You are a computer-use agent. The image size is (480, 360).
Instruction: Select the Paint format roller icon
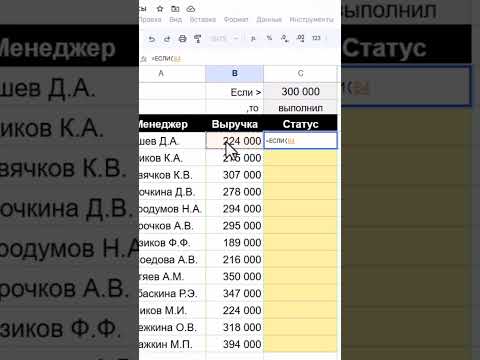tap(198, 39)
